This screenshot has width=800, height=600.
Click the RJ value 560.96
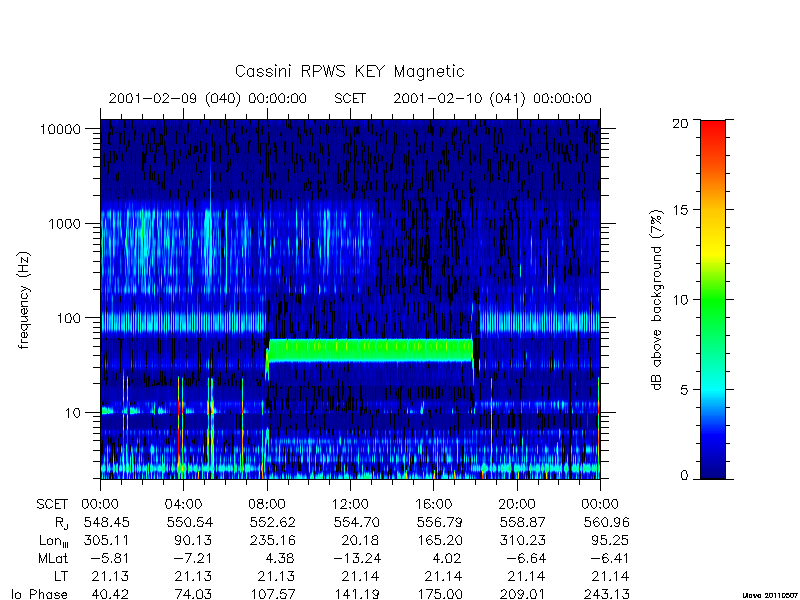tap(606, 522)
